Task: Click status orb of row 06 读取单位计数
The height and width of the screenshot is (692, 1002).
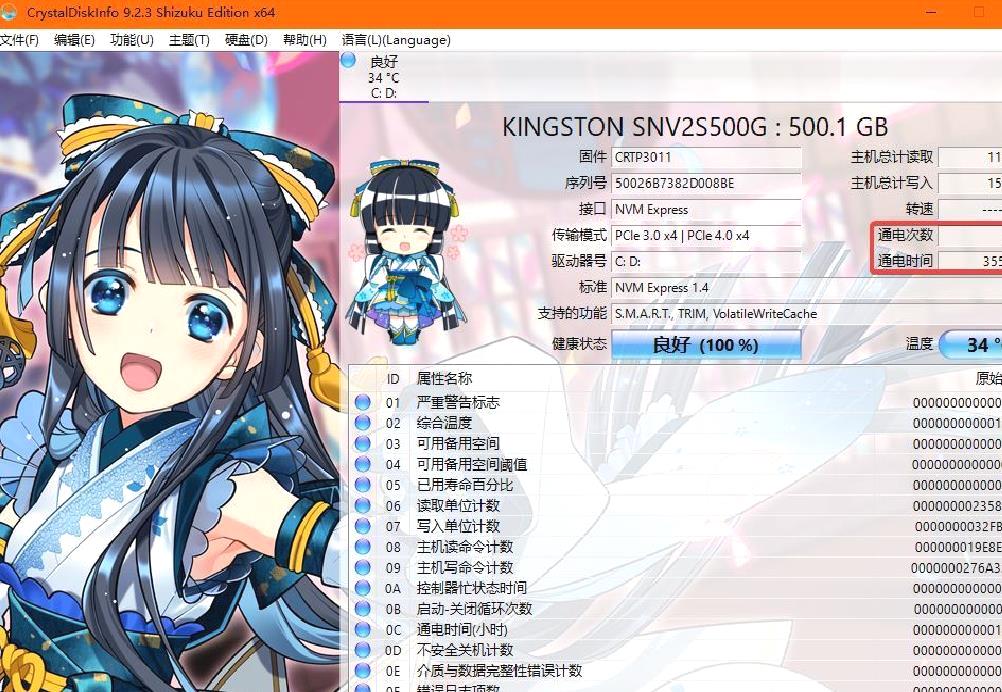Action: 362,505
